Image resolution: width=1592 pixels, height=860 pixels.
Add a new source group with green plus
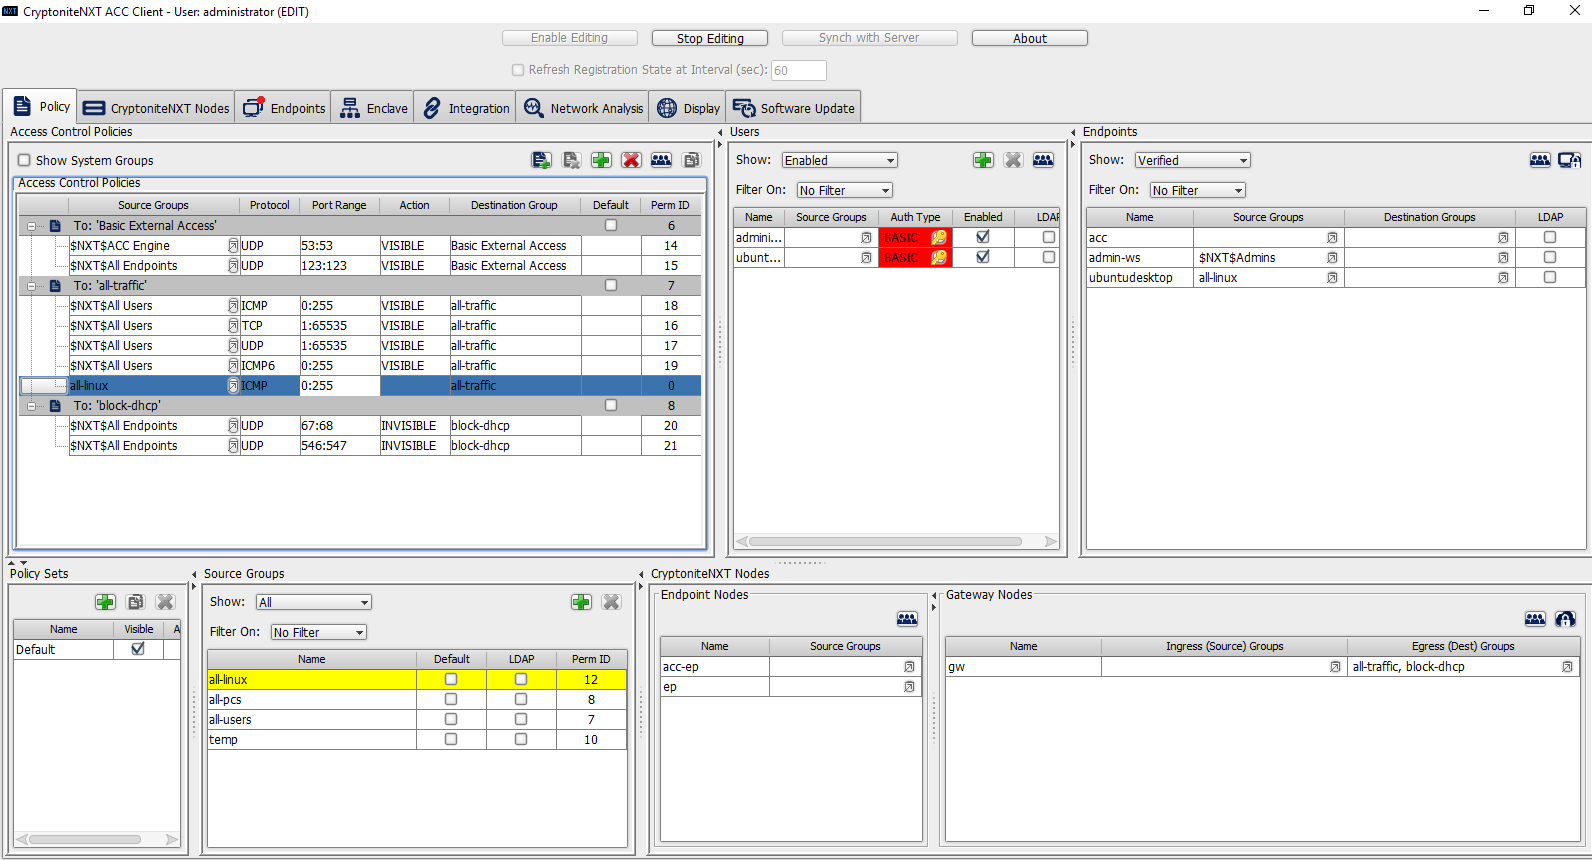[x=581, y=602]
